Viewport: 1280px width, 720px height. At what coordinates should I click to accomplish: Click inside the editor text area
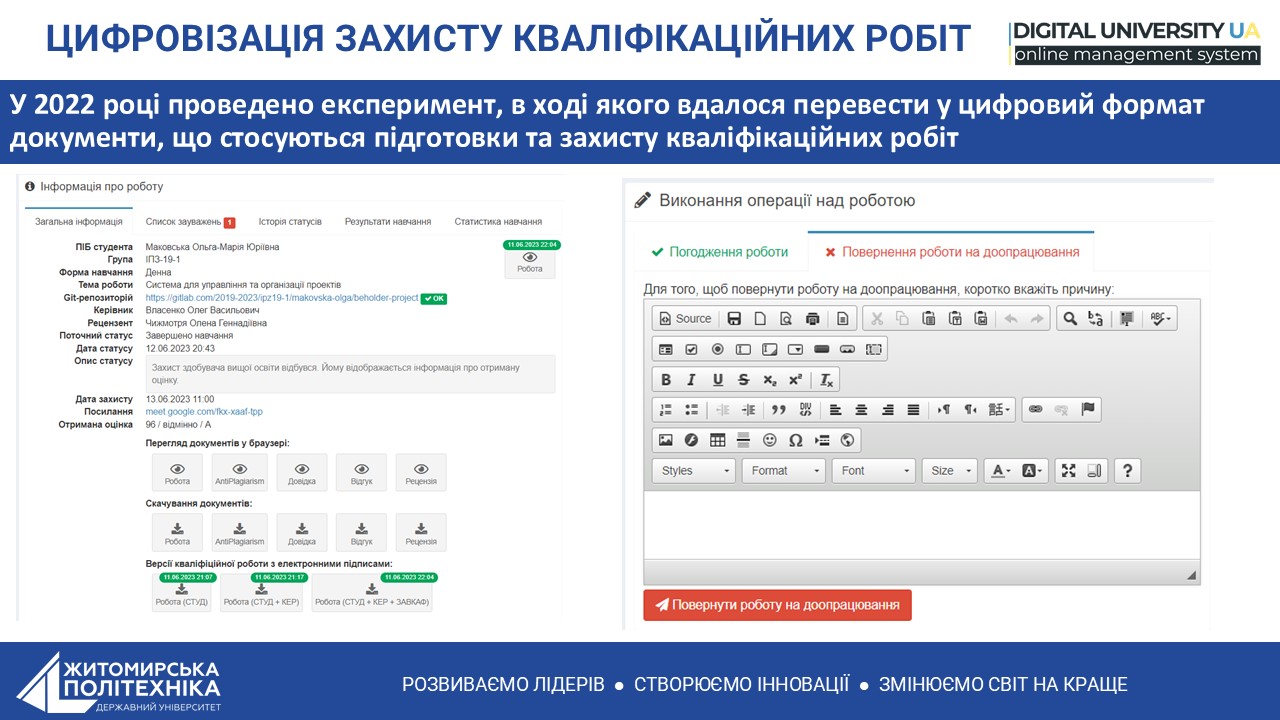[920, 525]
